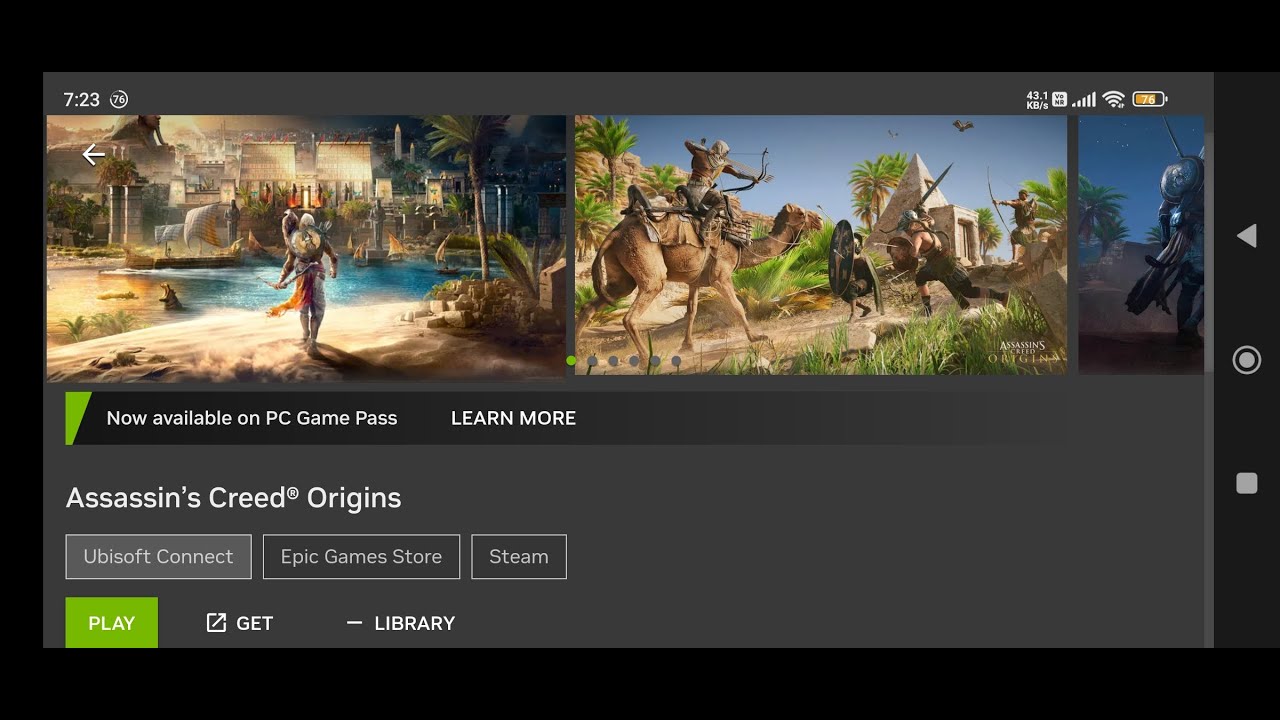
Task: Tap the Assassin's Creed Origins title
Action: (233, 498)
